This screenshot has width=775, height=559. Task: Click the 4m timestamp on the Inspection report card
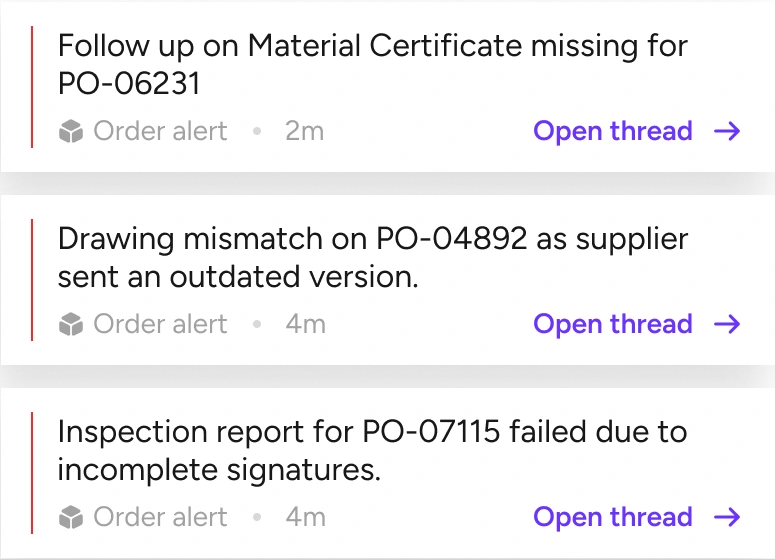pyautogui.click(x=305, y=517)
